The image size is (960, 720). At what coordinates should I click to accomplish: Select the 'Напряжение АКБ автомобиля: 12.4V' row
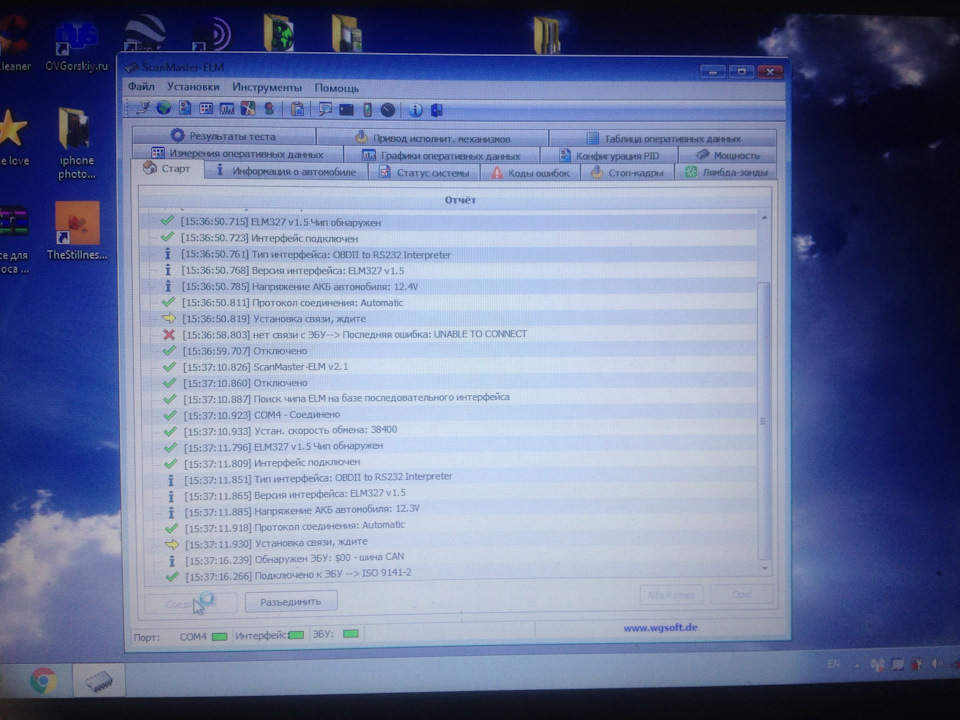click(x=449, y=287)
